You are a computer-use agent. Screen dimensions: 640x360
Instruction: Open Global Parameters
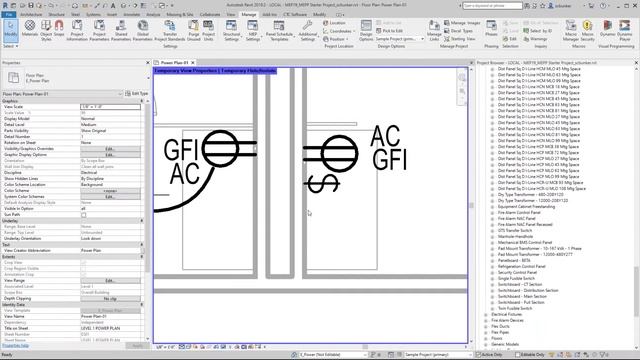(142, 31)
